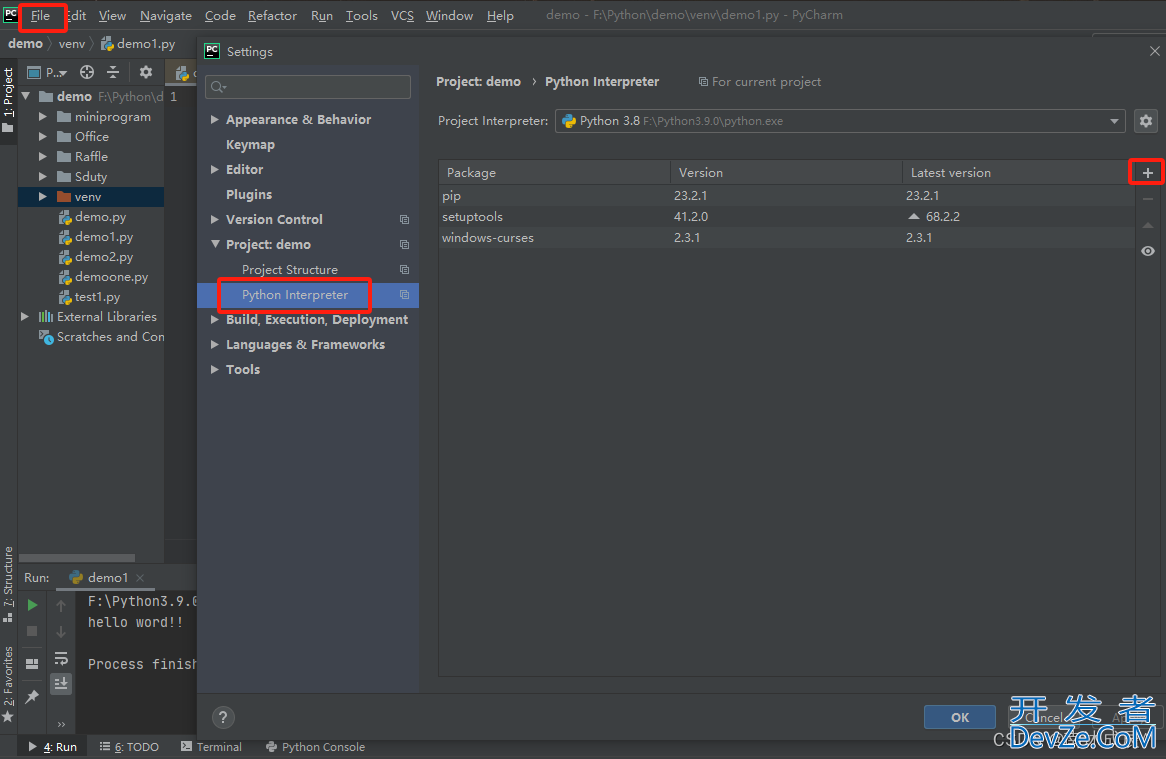Select Project Structure settings page
The width and height of the screenshot is (1166, 759).
pos(290,270)
